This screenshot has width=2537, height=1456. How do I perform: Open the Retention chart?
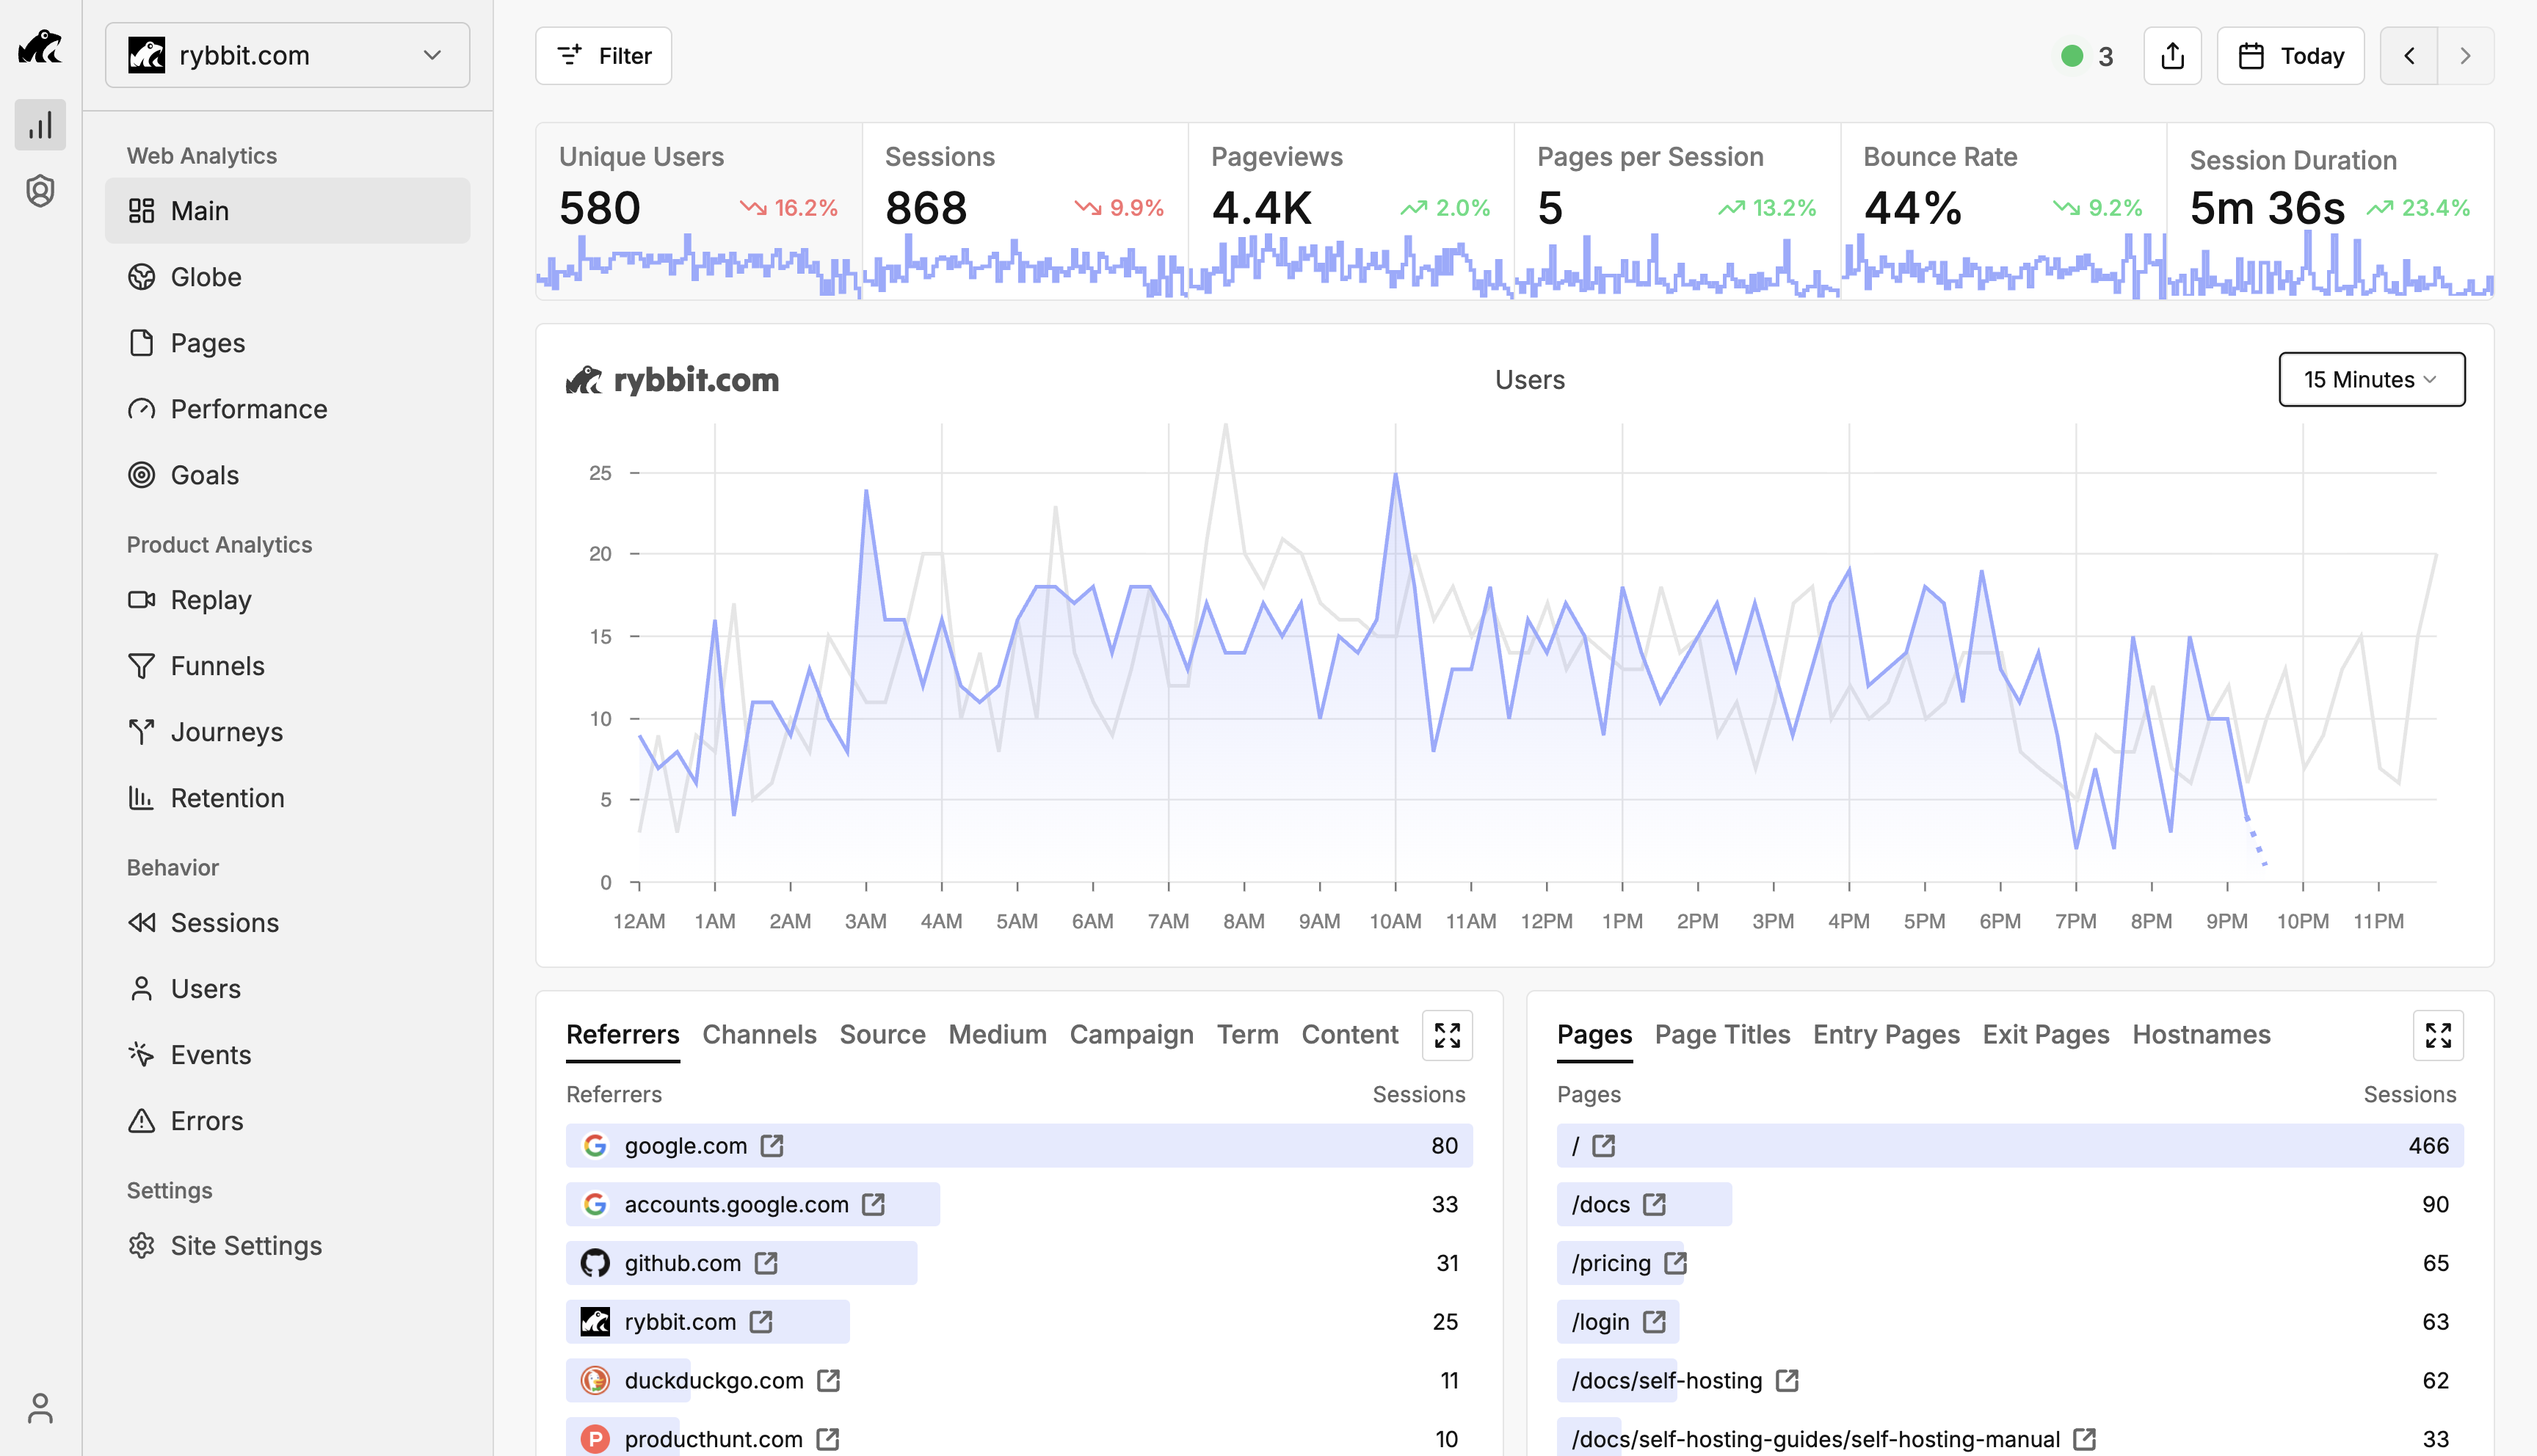(x=227, y=797)
